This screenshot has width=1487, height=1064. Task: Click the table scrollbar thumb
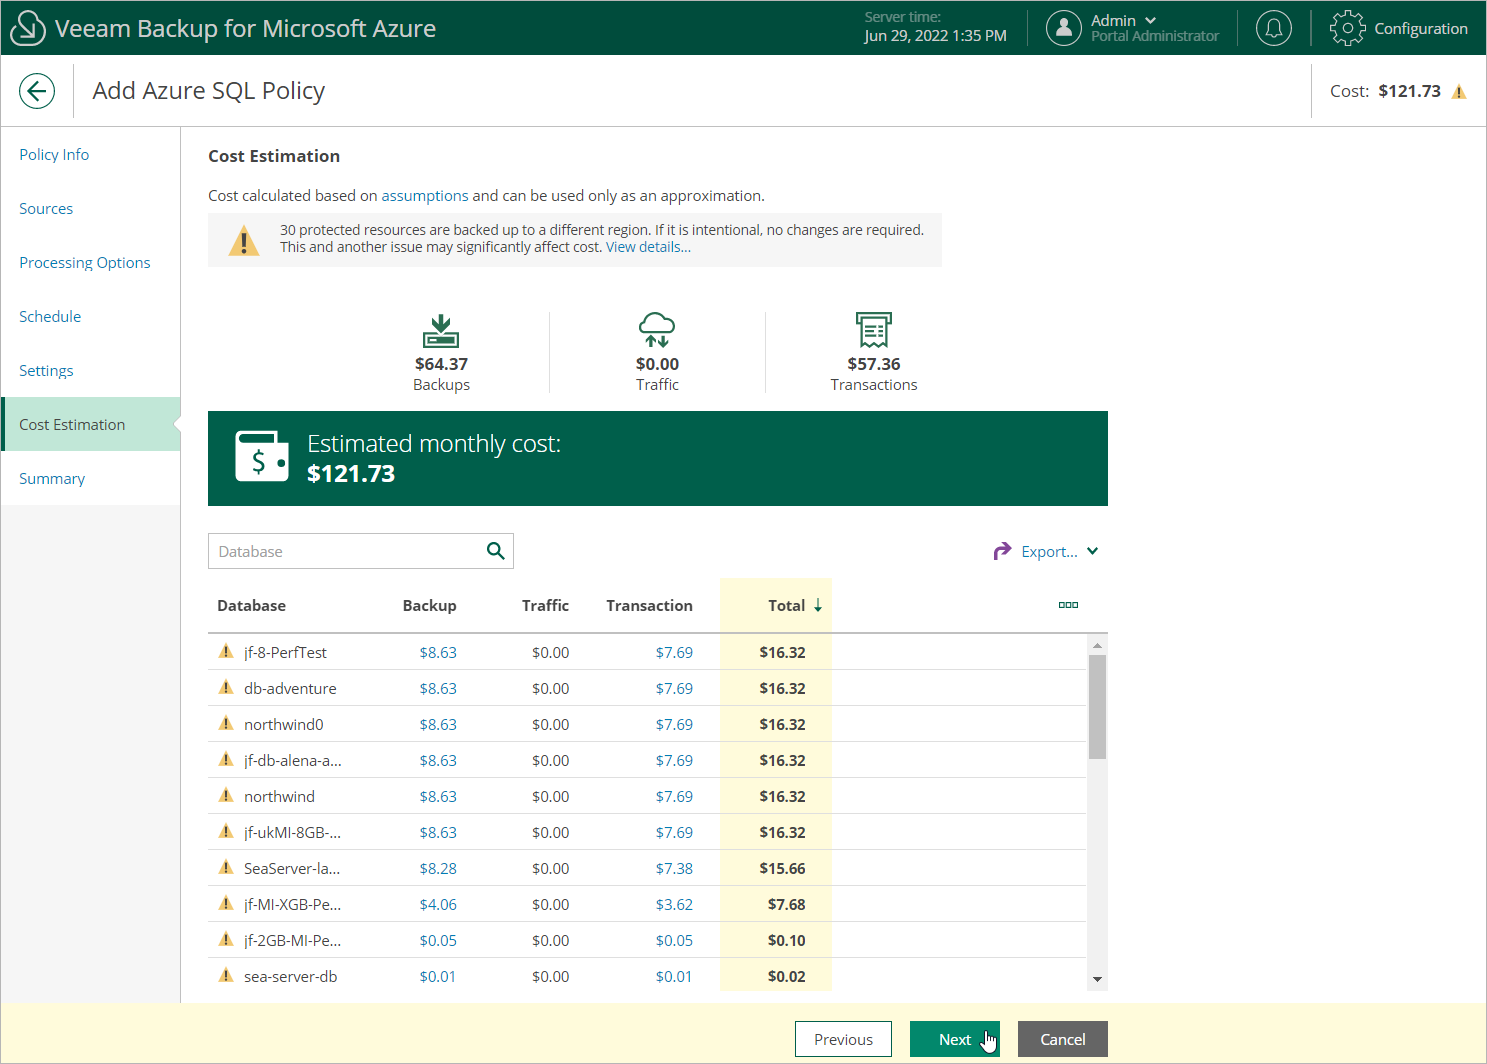[1097, 707]
